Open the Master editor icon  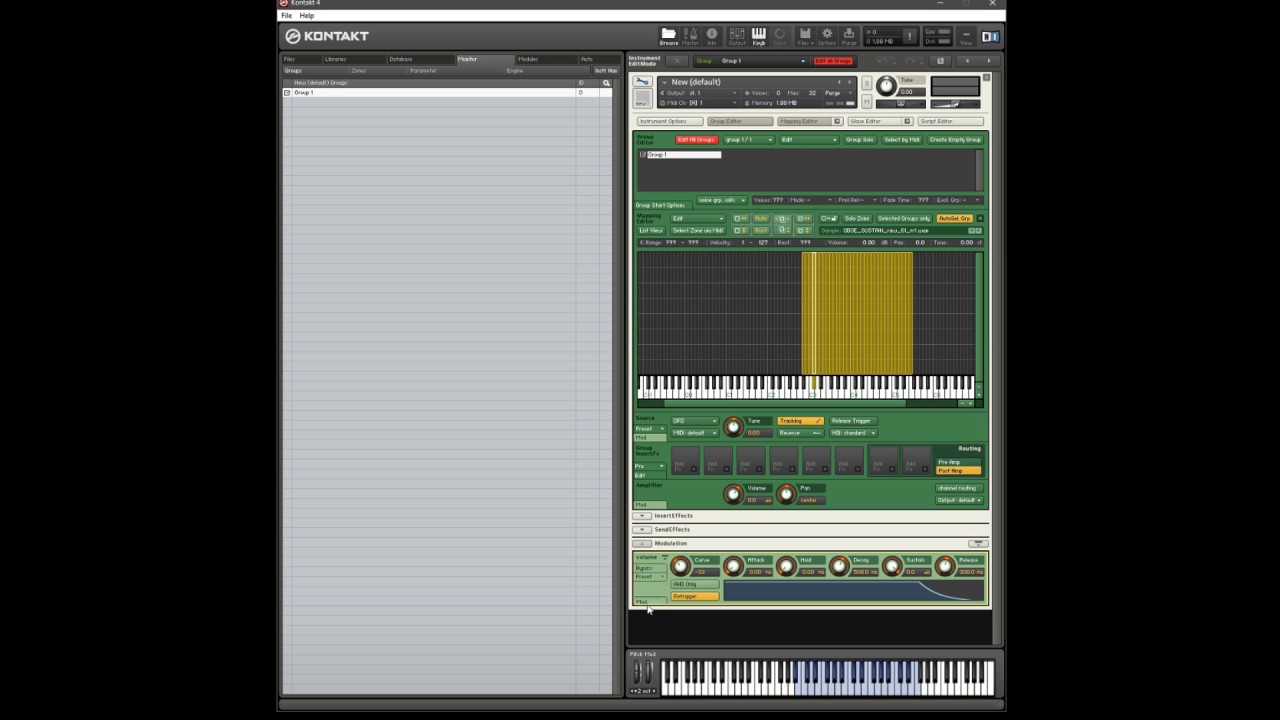coord(690,36)
